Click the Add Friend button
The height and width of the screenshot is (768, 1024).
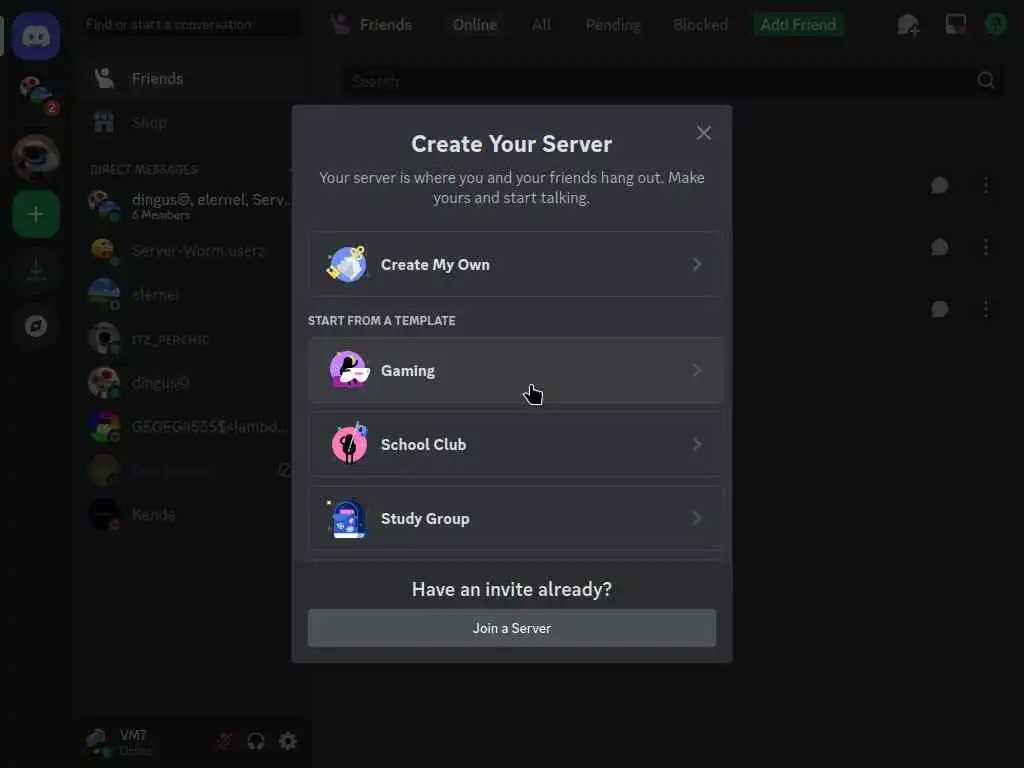[x=798, y=25]
